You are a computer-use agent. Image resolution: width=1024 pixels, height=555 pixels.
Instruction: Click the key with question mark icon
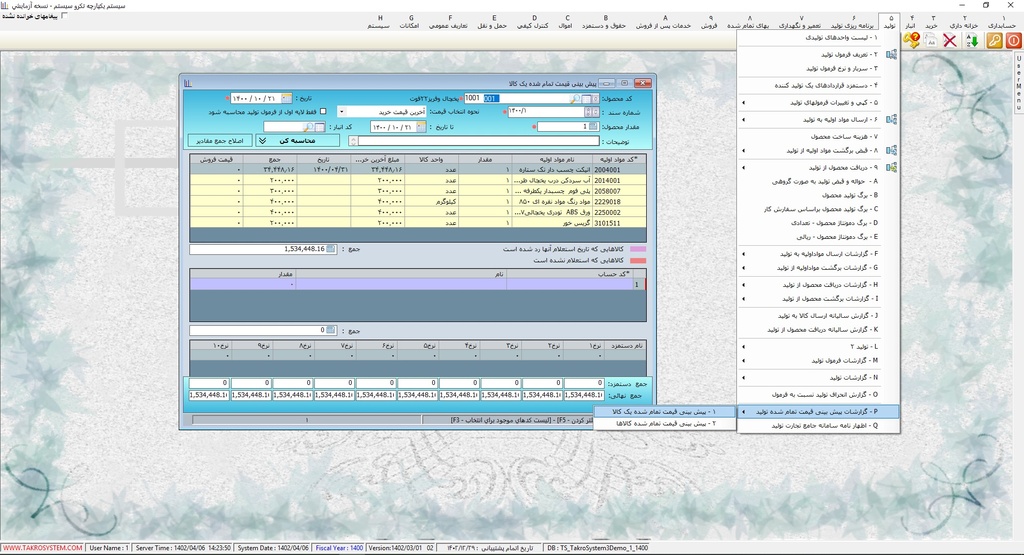[911, 41]
